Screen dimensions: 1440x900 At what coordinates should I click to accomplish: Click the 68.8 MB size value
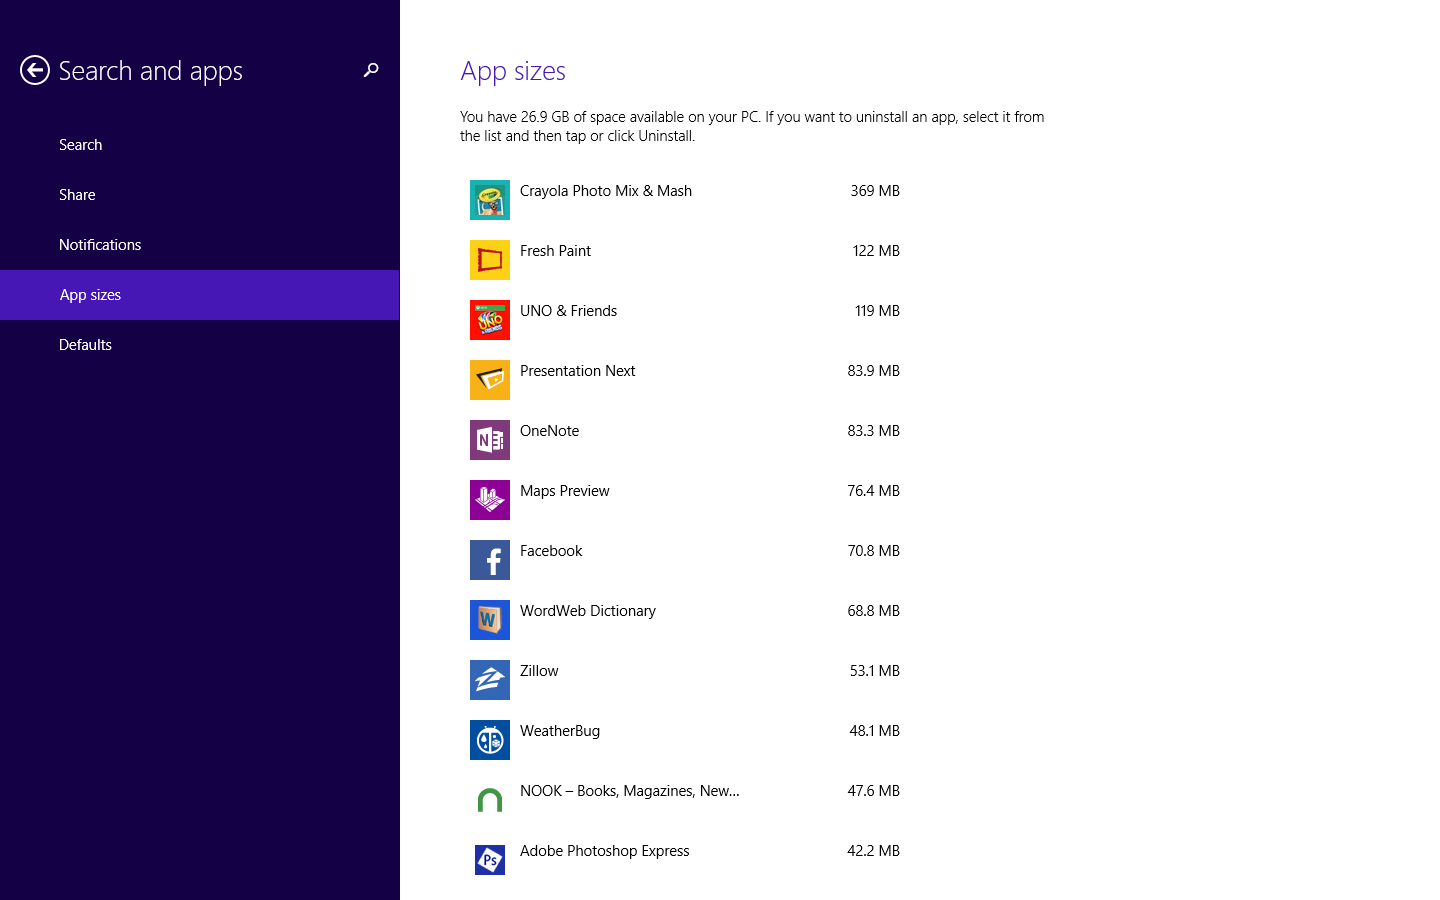873,611
